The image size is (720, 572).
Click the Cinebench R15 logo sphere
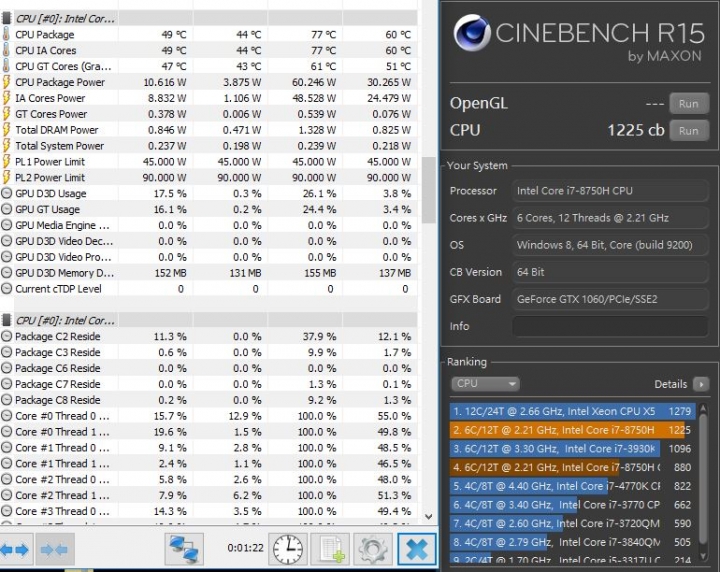tap(472, 32)
